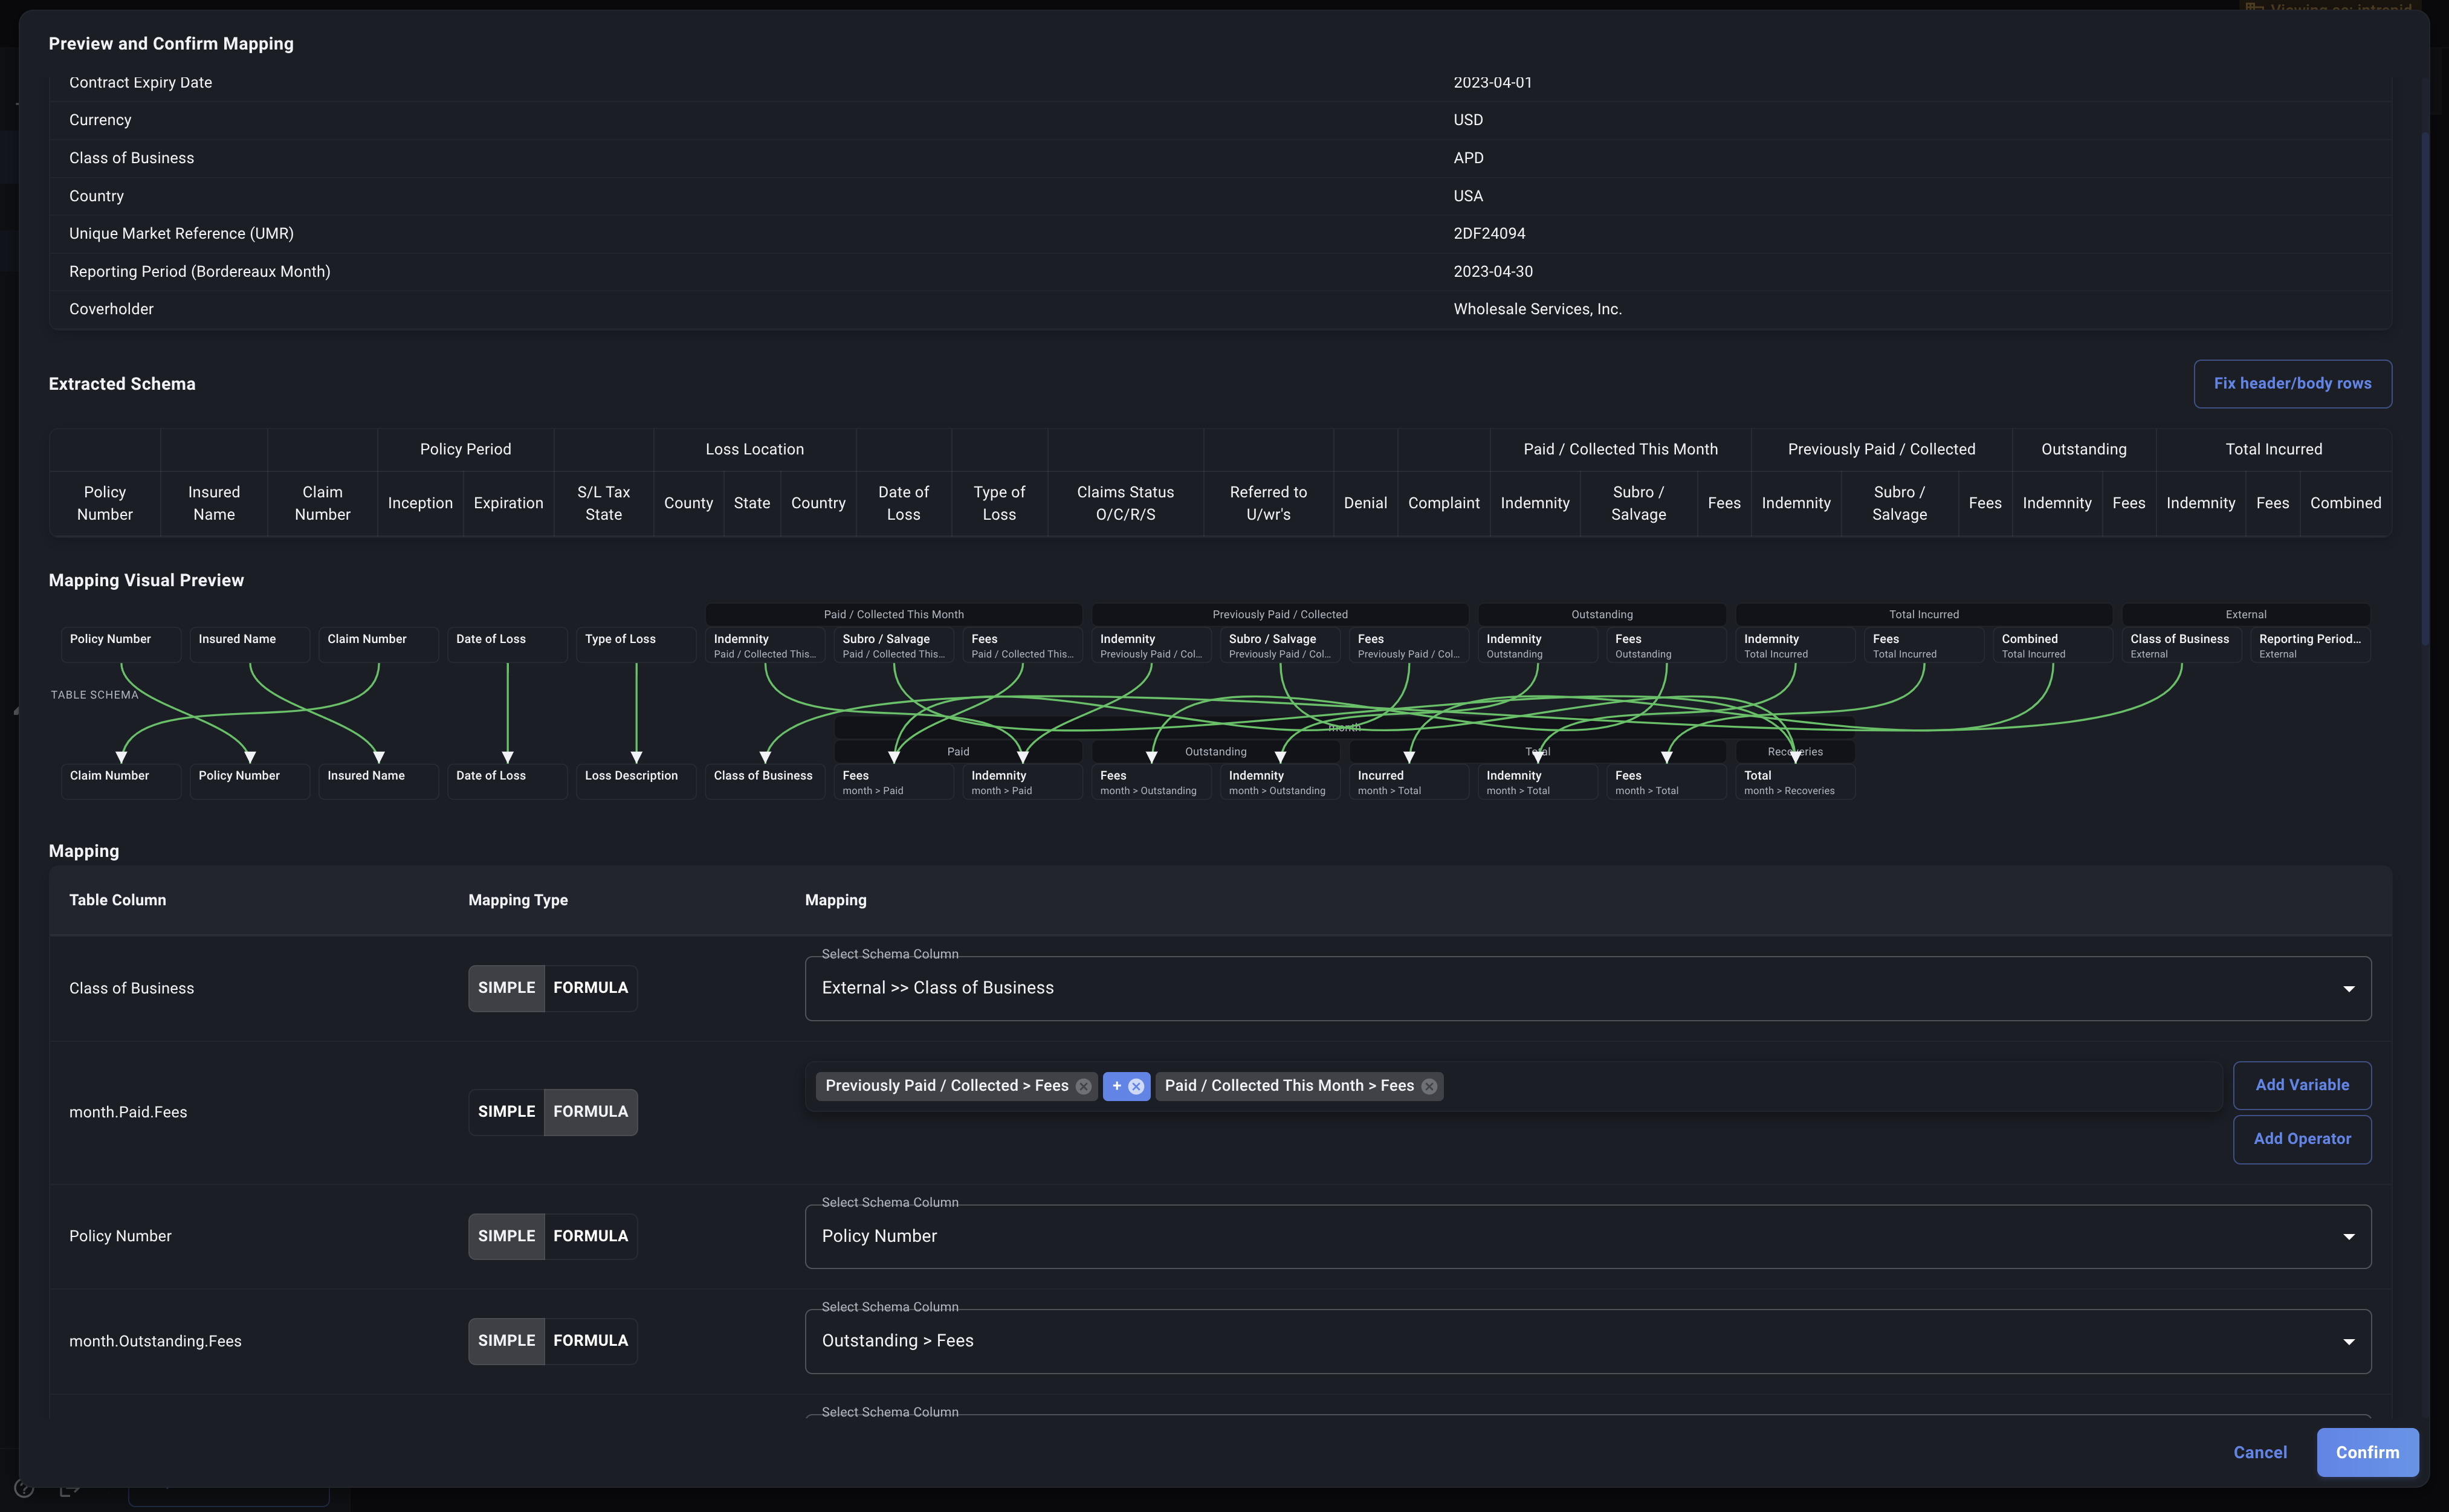The width and height of the screenshot is (2449, 1512).
Task: Switch Policy Number mapping to FORMULA
Action: pyautogui.click(x=590, y=1236)
